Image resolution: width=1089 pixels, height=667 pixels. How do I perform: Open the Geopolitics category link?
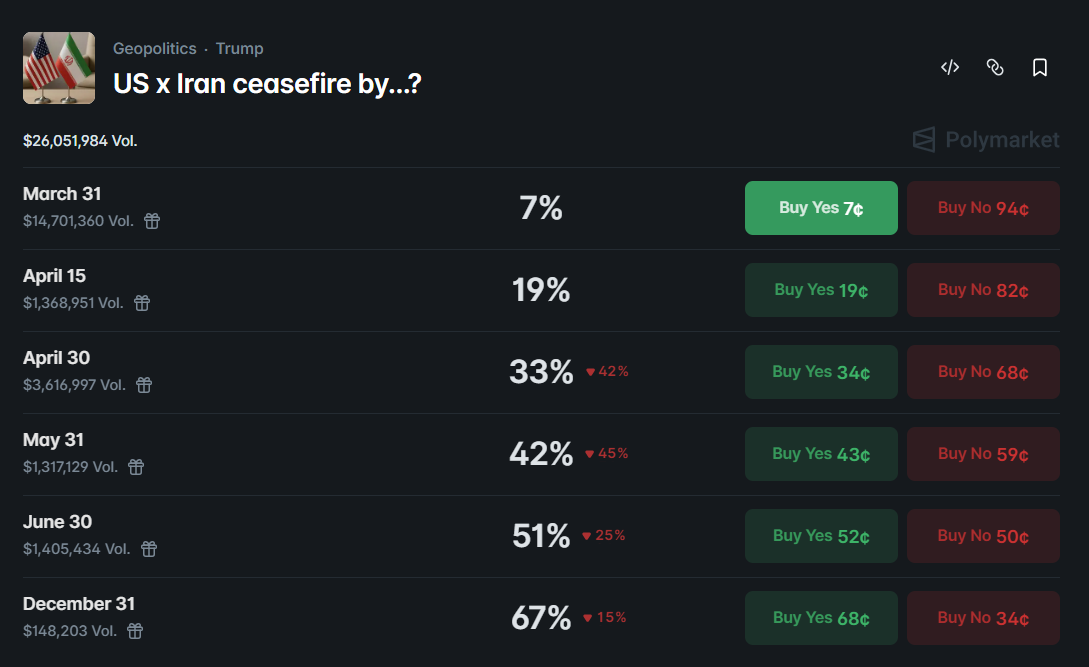pos(155,48)
